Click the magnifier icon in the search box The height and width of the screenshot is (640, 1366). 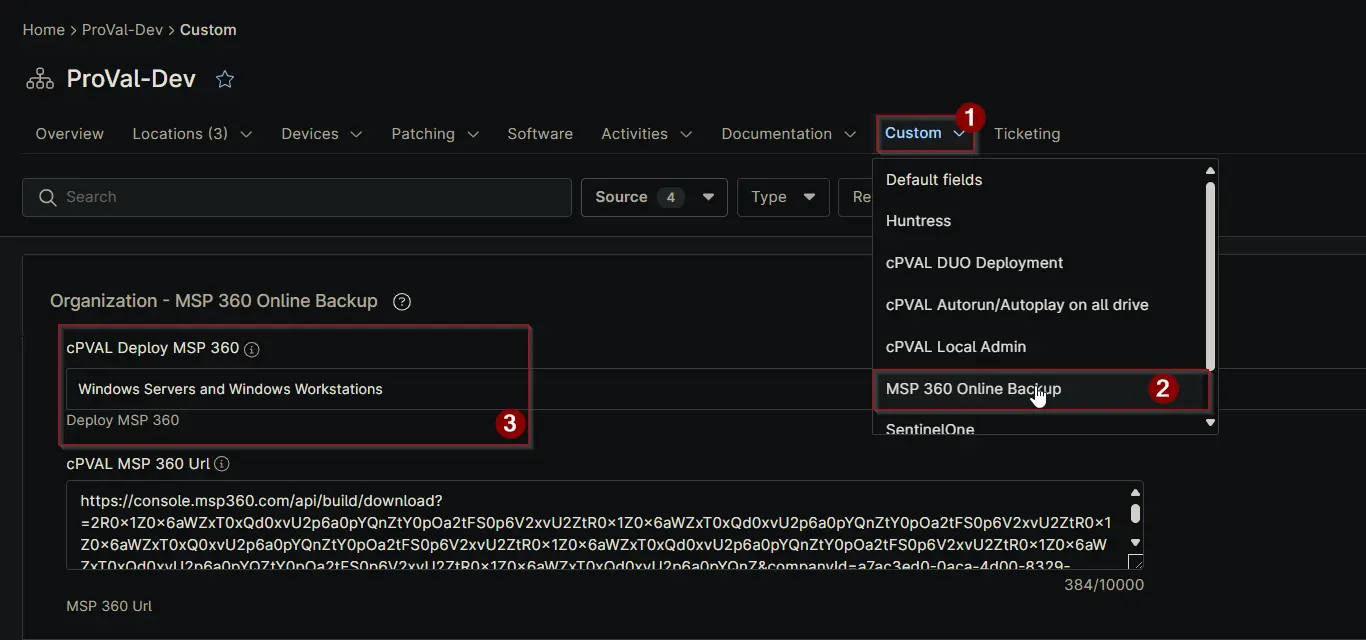[x=47, y=197]
